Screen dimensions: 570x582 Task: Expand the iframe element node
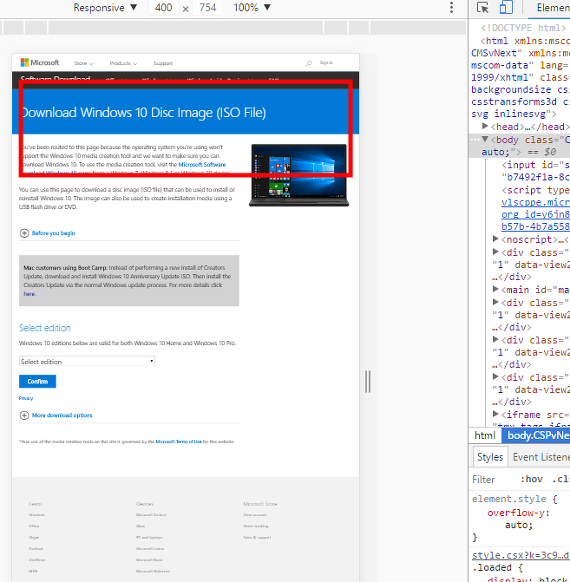495,414
